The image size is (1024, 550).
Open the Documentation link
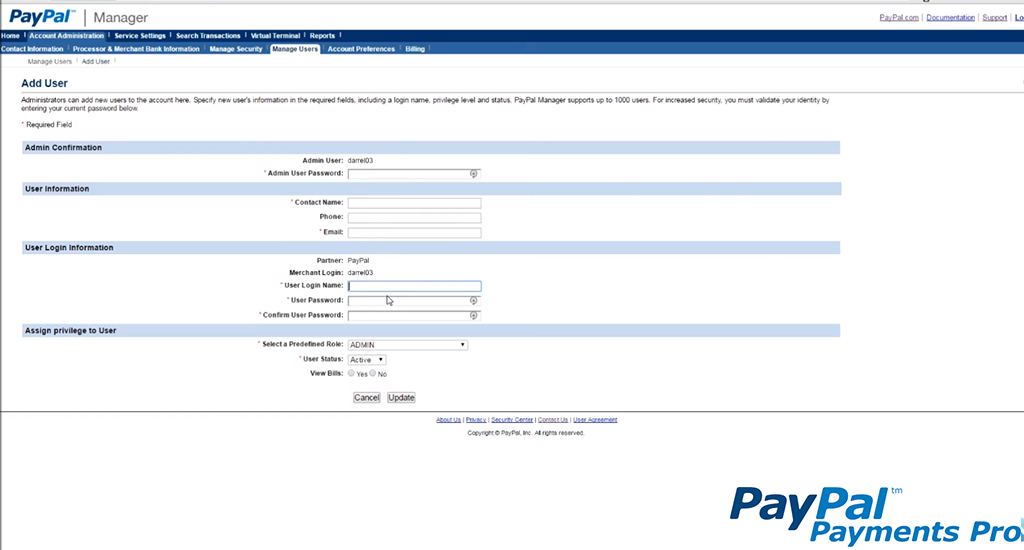click(x=950, y=18)
